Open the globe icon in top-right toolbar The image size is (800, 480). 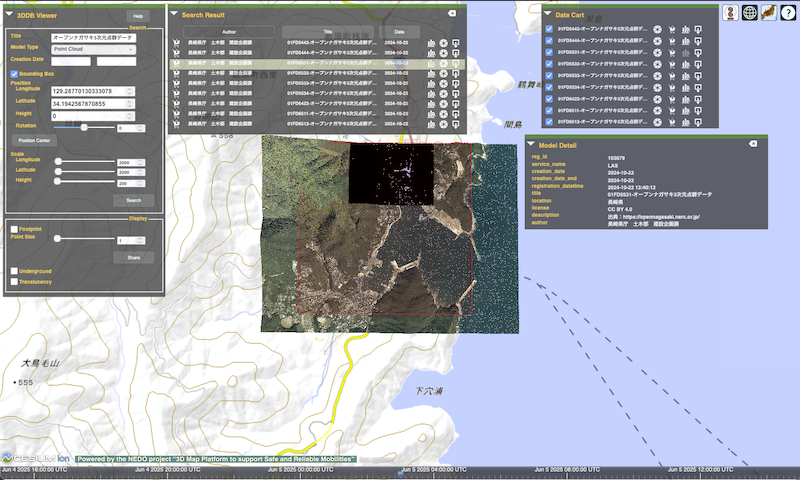coord(749,13)
